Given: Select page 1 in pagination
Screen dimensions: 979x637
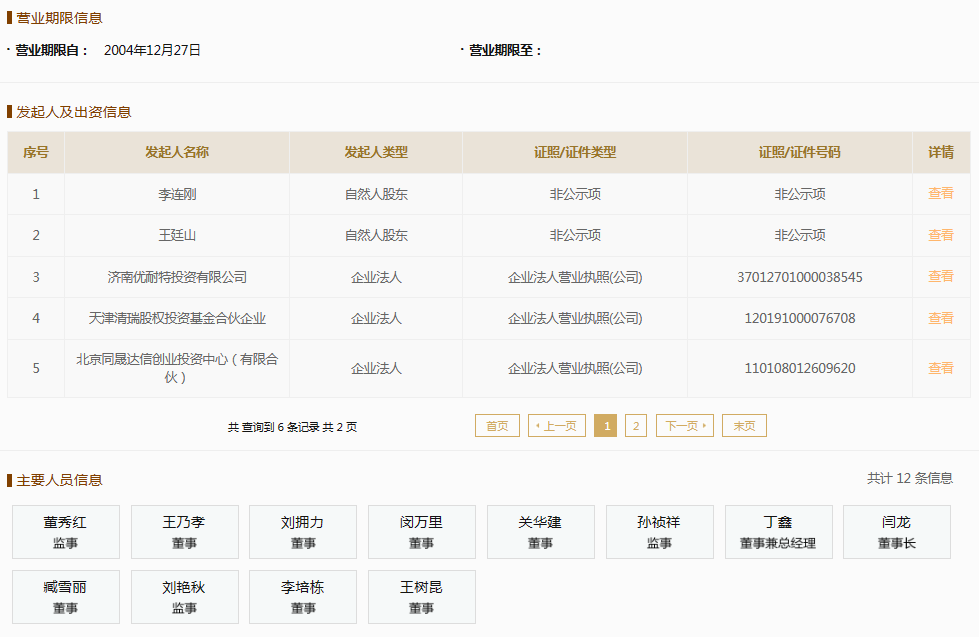Looking at the screenshot, I should tap(605, 426).
